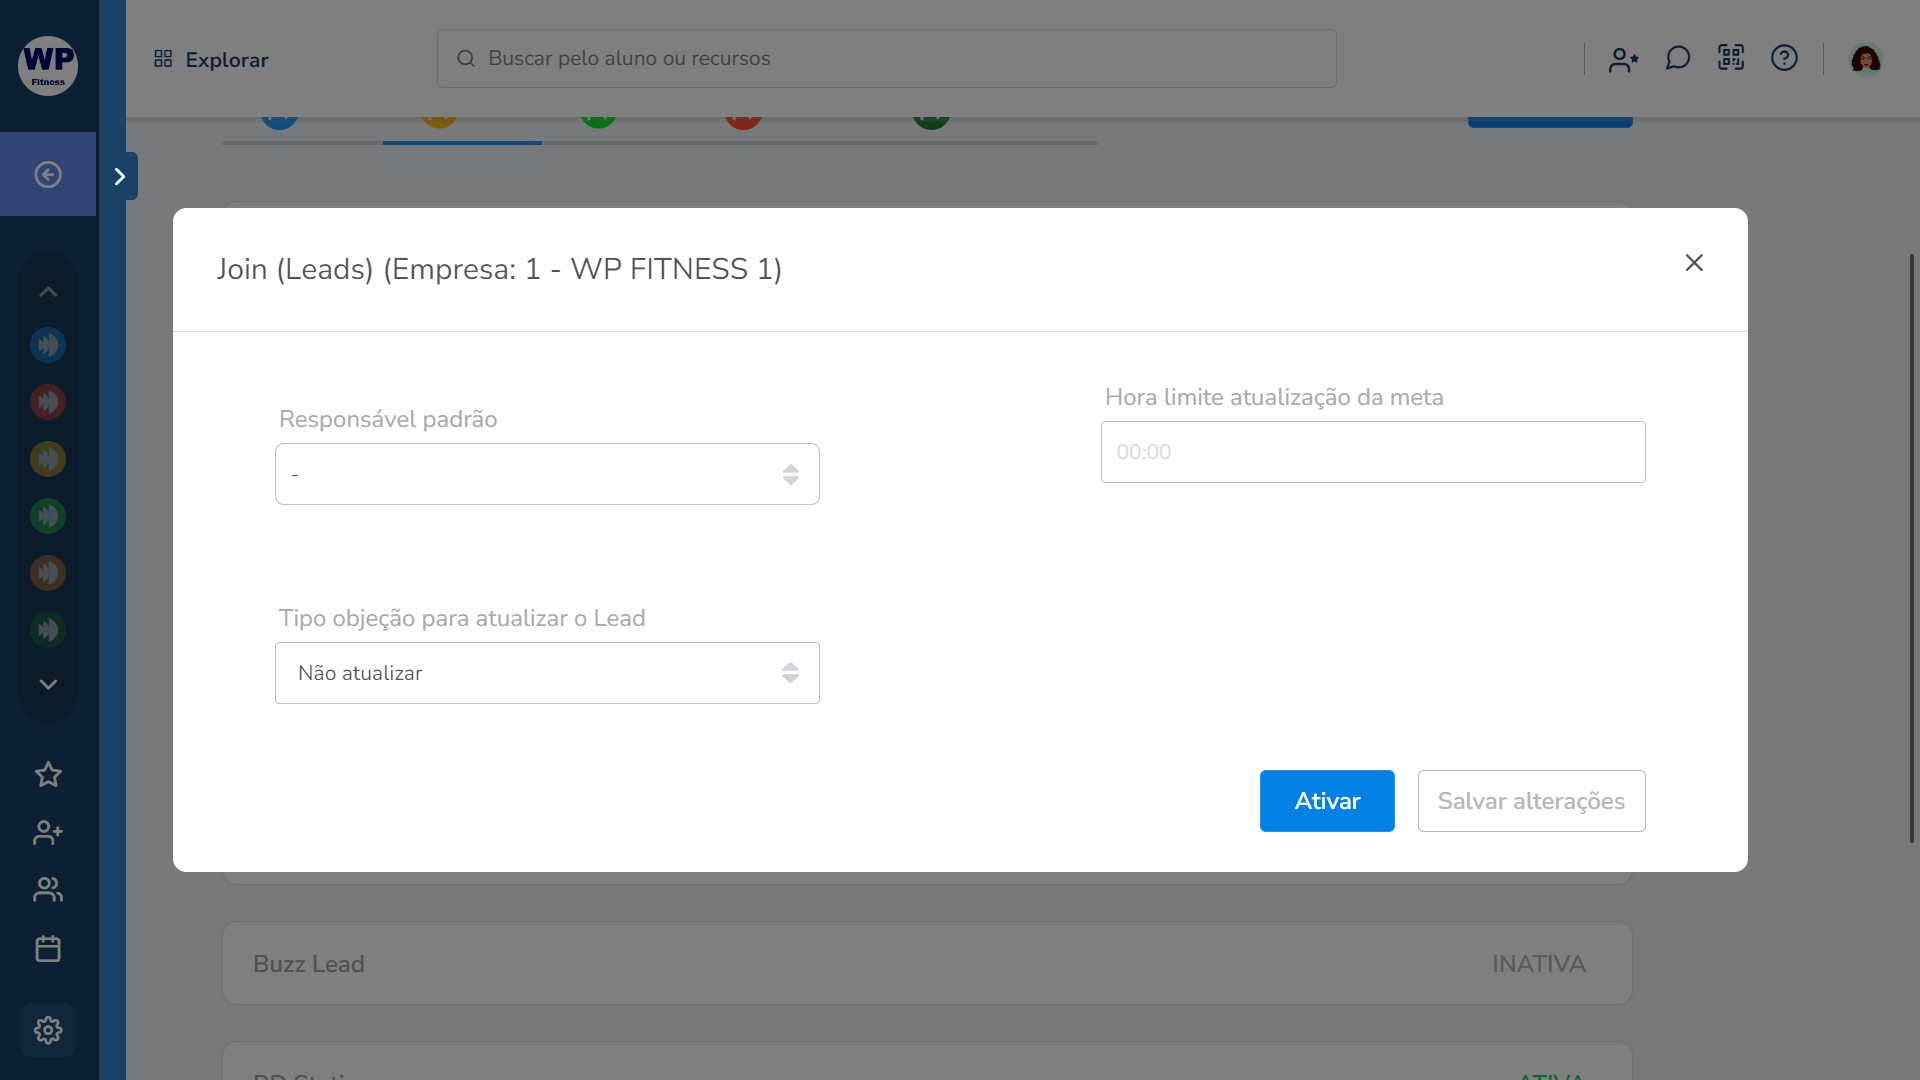Image resolution: width=1920 pixels, height=1080 pixels.
Task: Open the chat messages icon
Action: (x=1677, y=58)
